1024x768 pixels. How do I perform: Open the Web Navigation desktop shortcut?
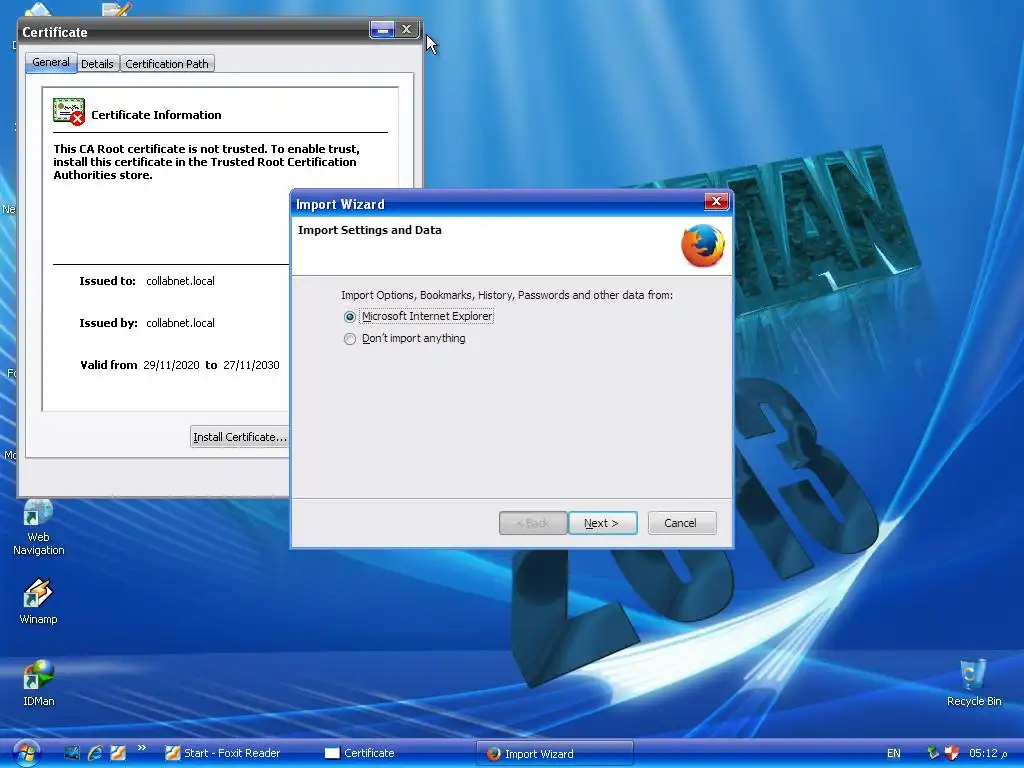39,528
